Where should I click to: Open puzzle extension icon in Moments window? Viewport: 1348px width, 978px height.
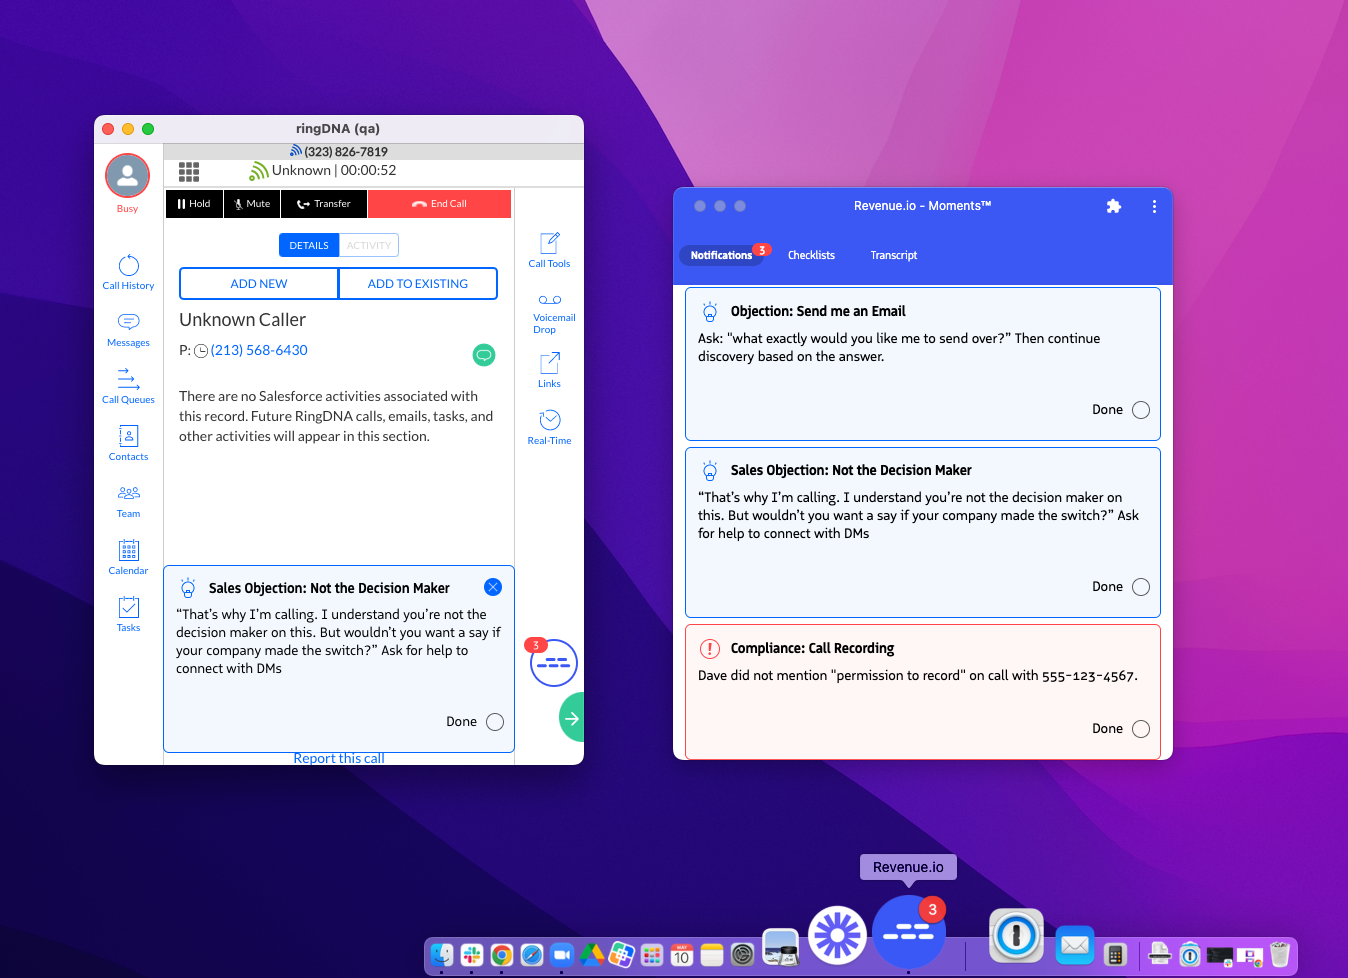coord(1114,206)
